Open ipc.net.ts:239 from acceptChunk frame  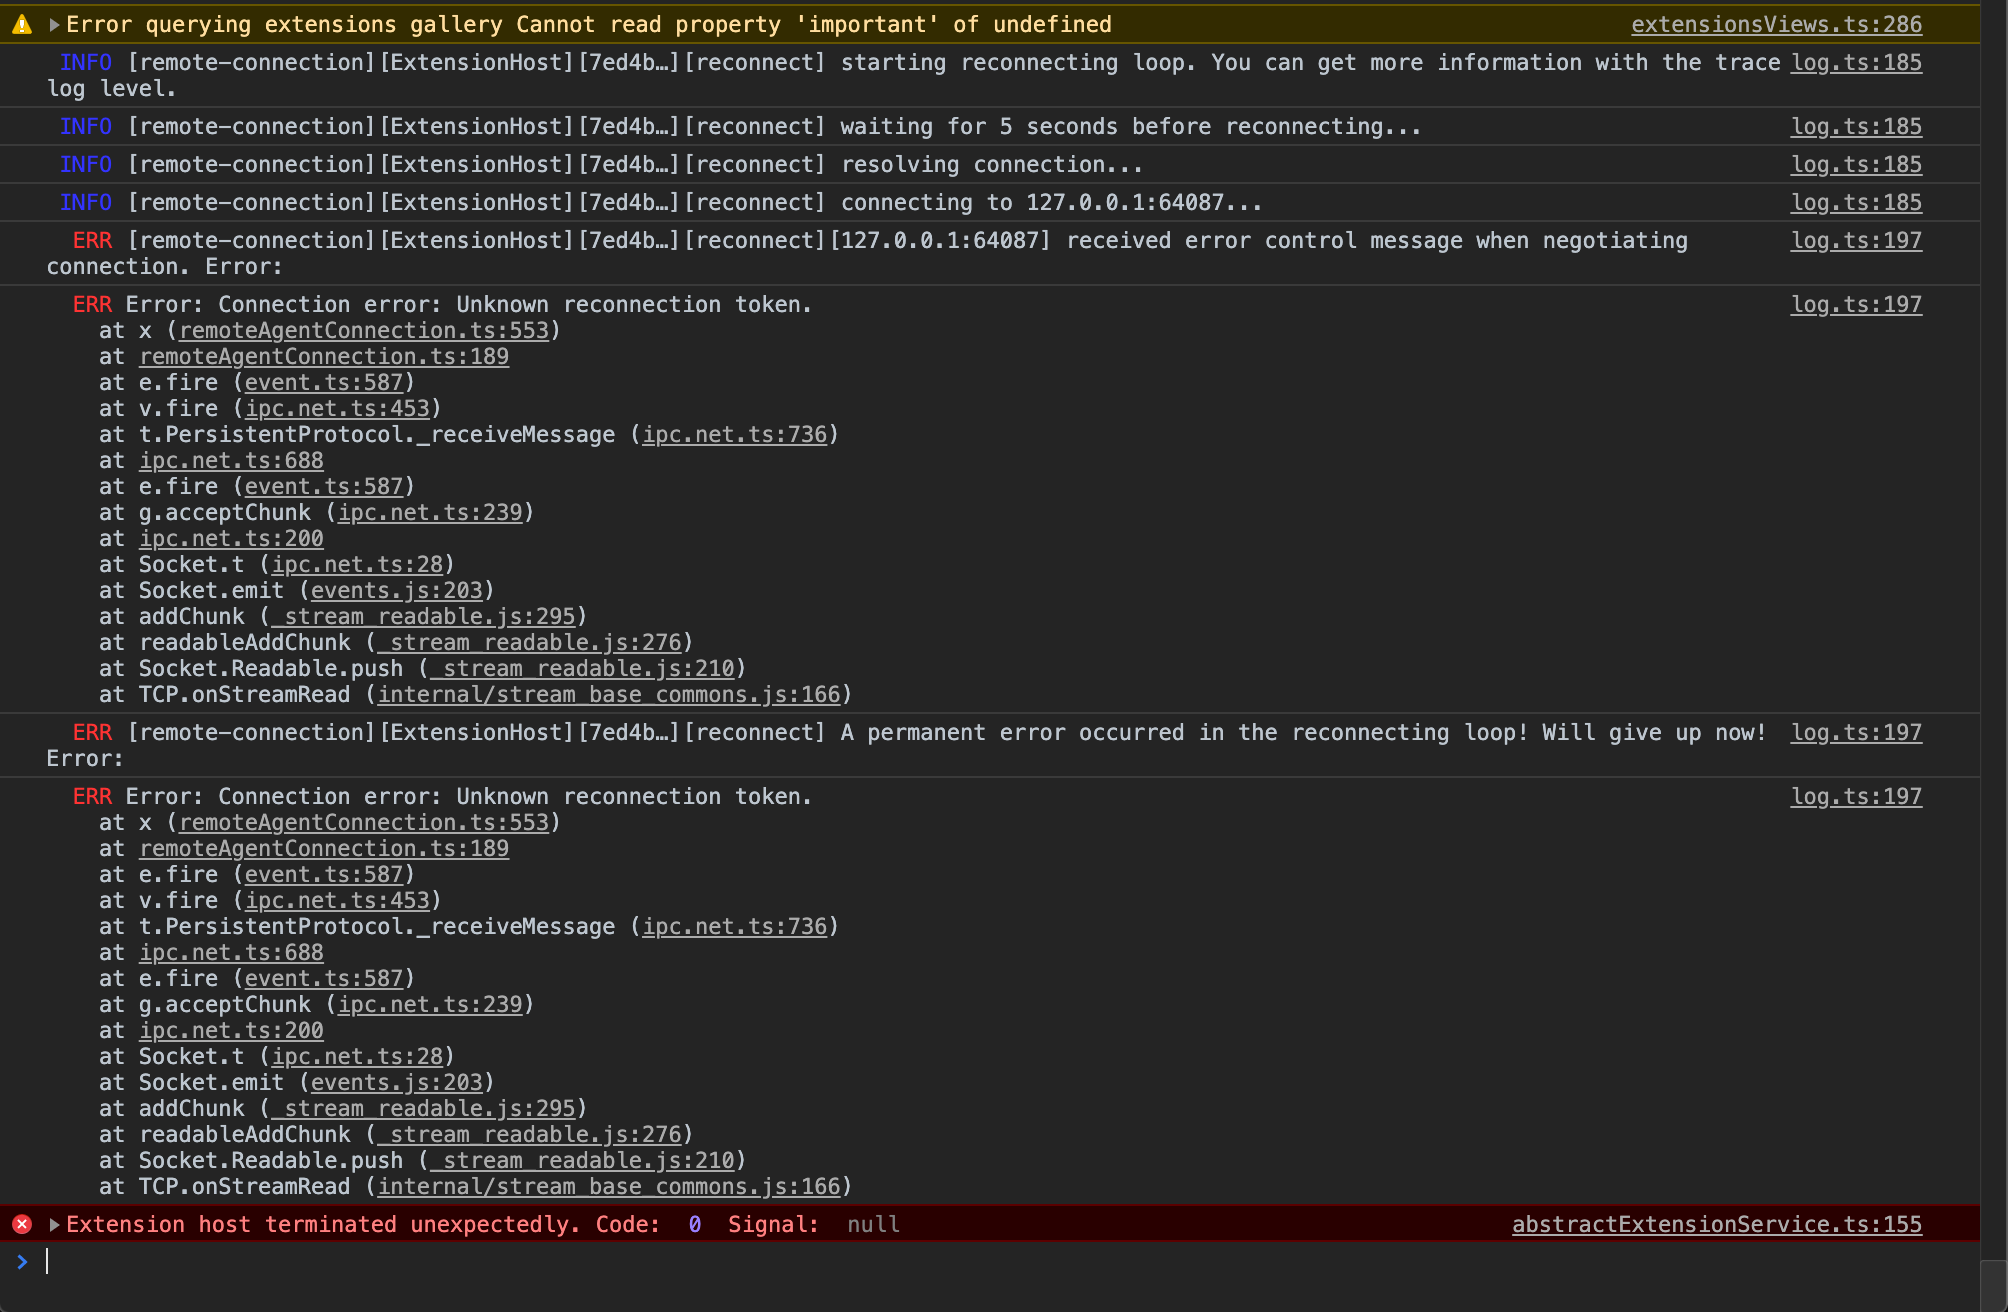pyautogui.click(x=430, y=512)
